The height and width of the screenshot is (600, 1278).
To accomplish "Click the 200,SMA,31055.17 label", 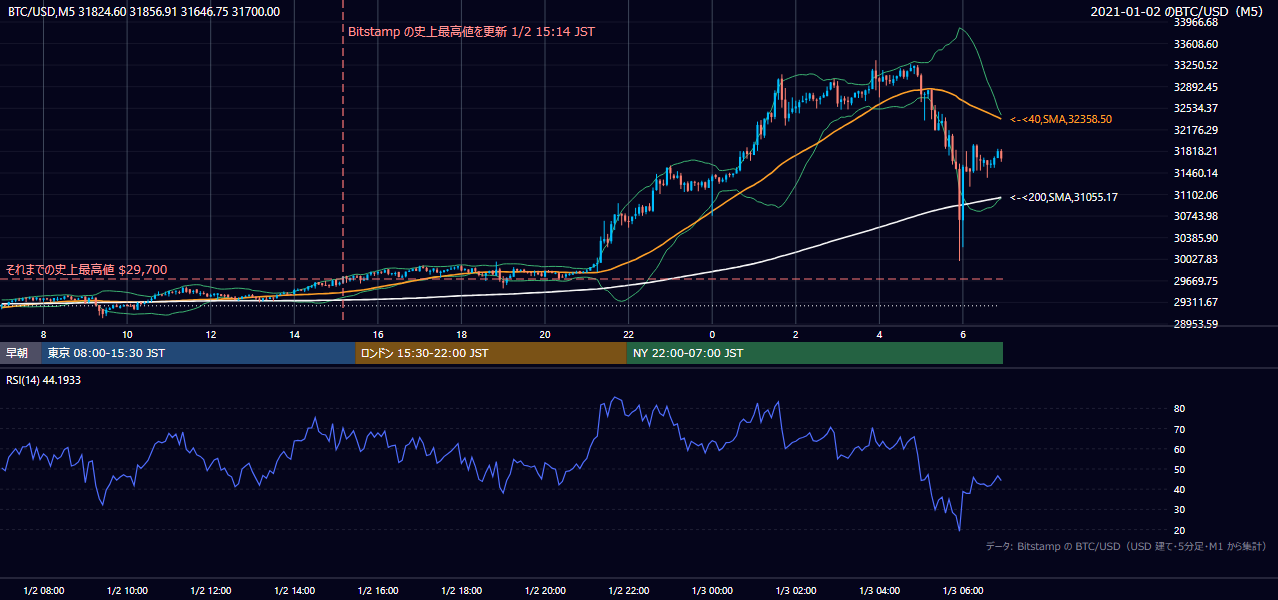I will (1064, 197).
